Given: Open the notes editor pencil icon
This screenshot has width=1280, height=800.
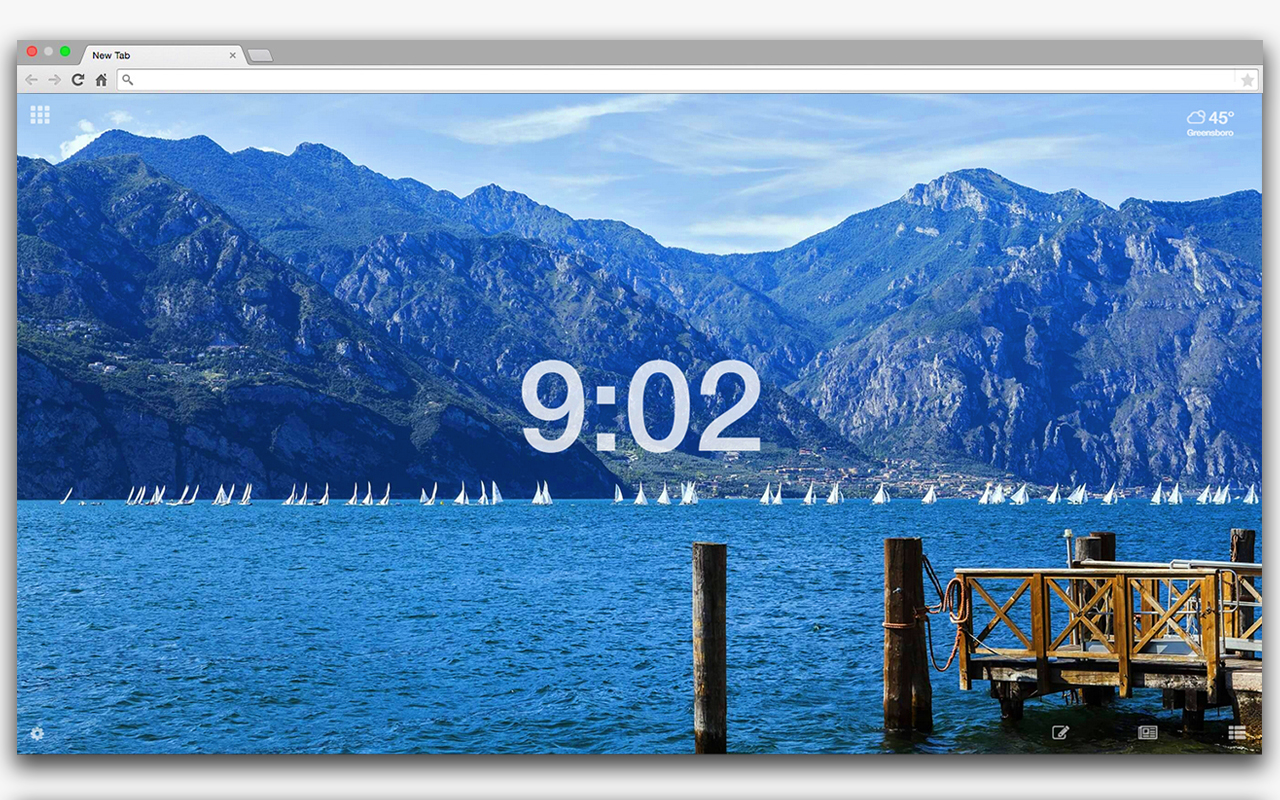Looking at the screenshot, I should pos(1062,732).
